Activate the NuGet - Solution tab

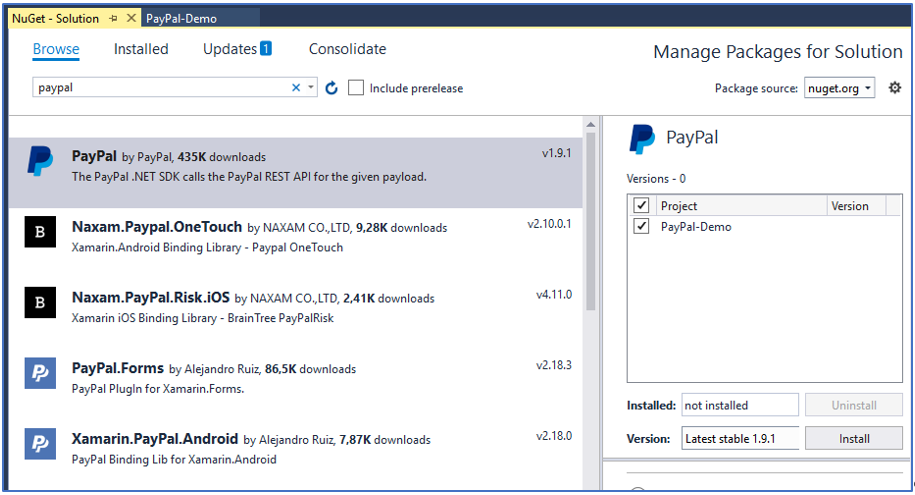tap(55, 19)
